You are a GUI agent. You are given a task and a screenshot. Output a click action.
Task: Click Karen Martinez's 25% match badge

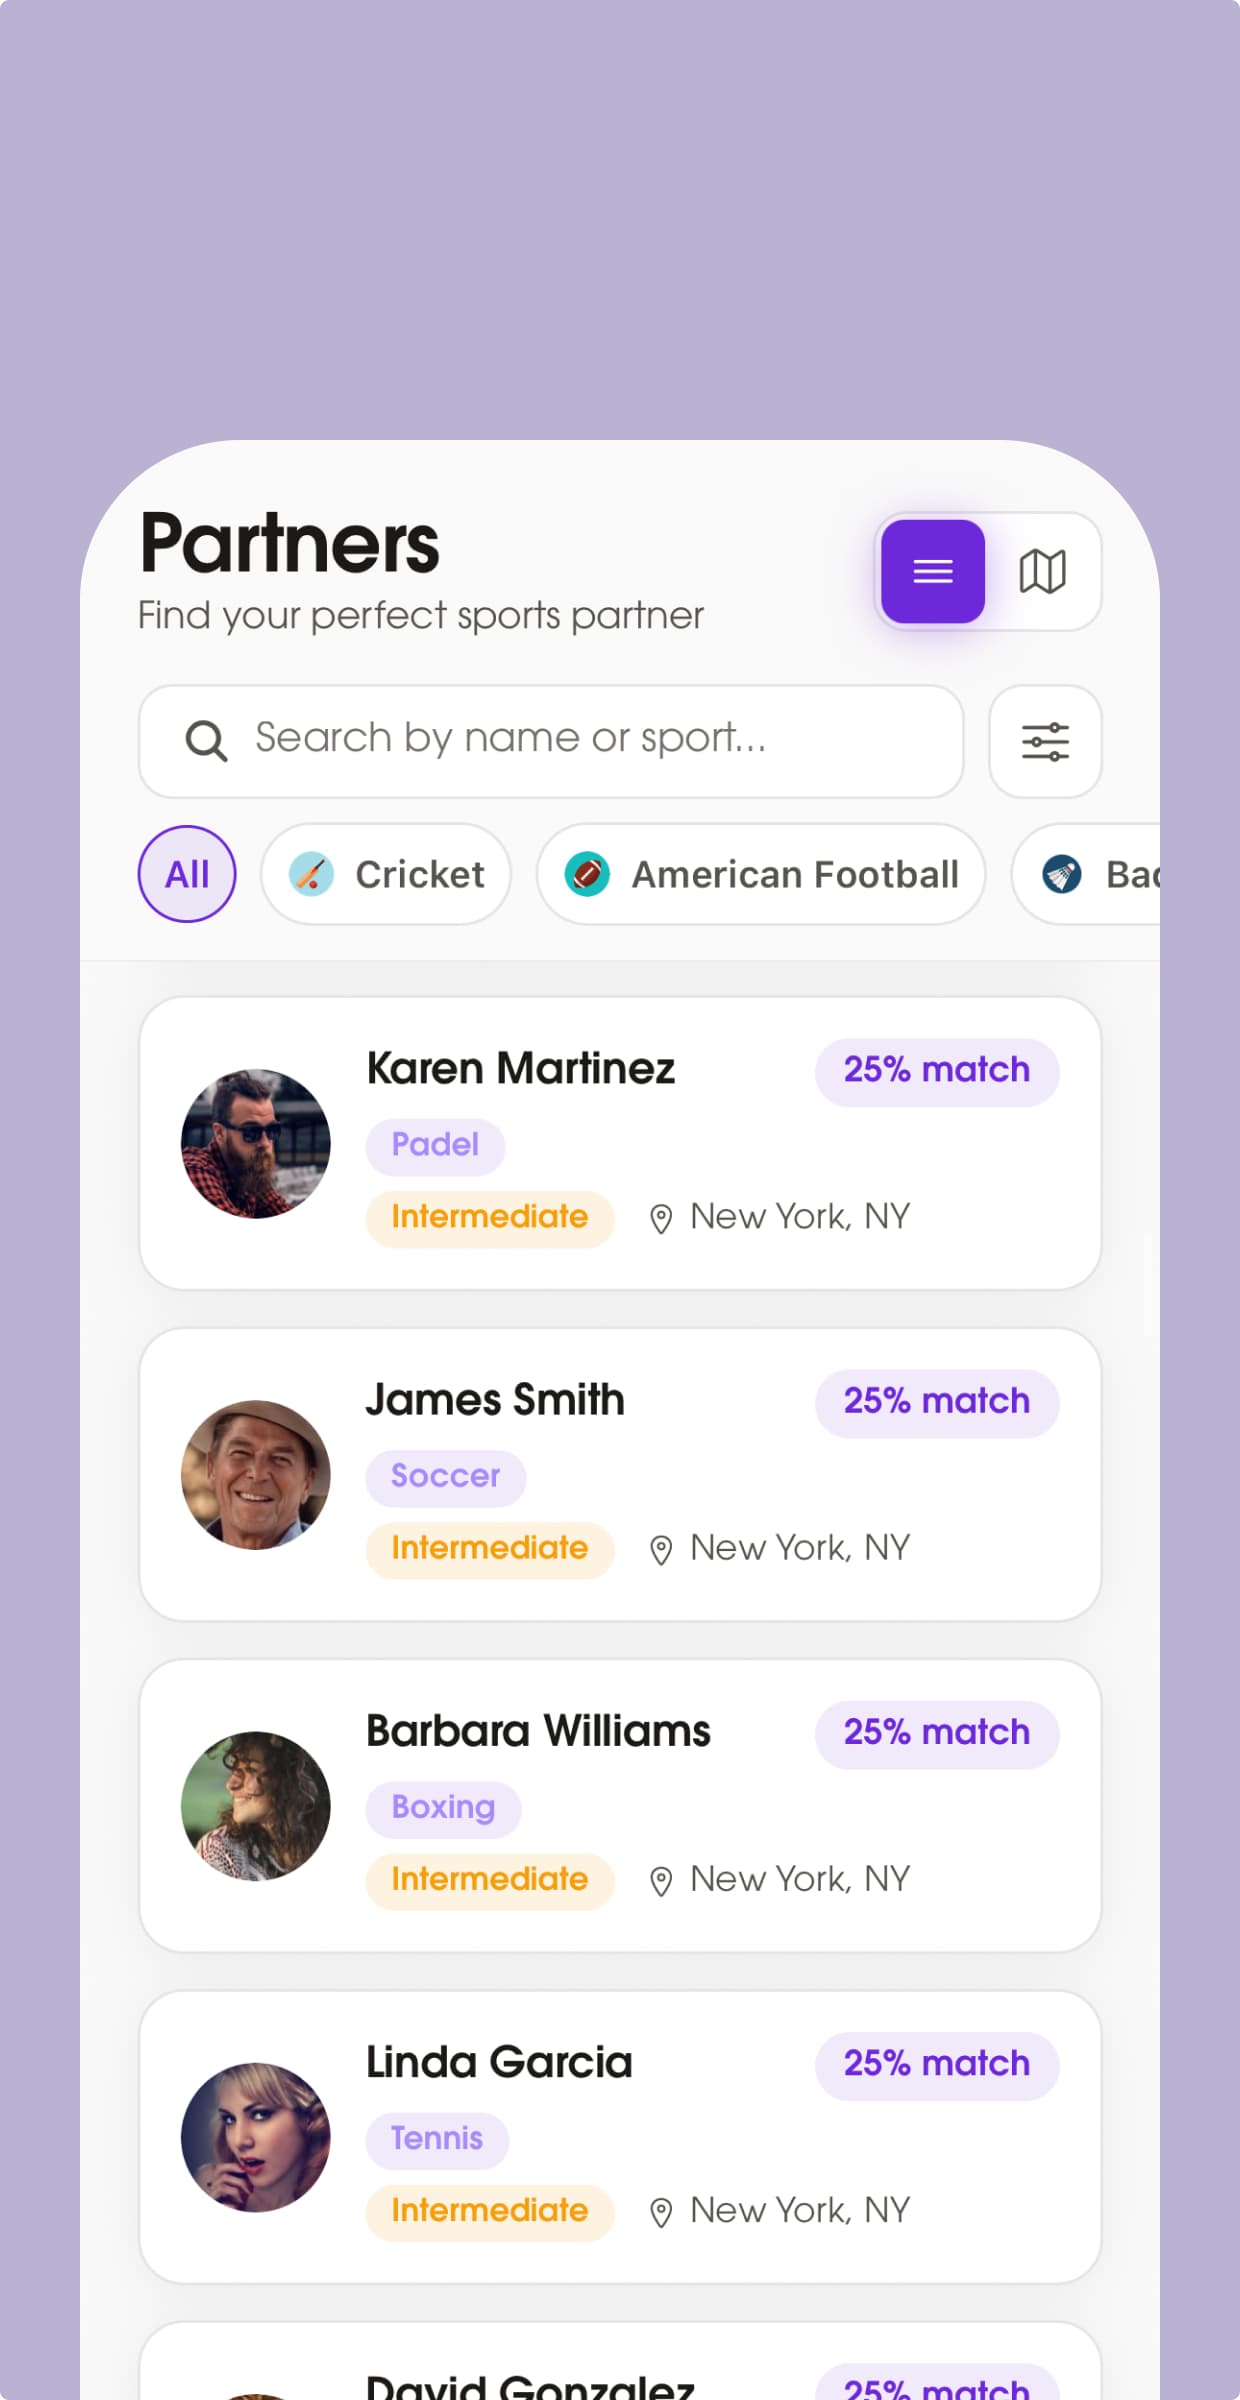tap(937, 1070)
